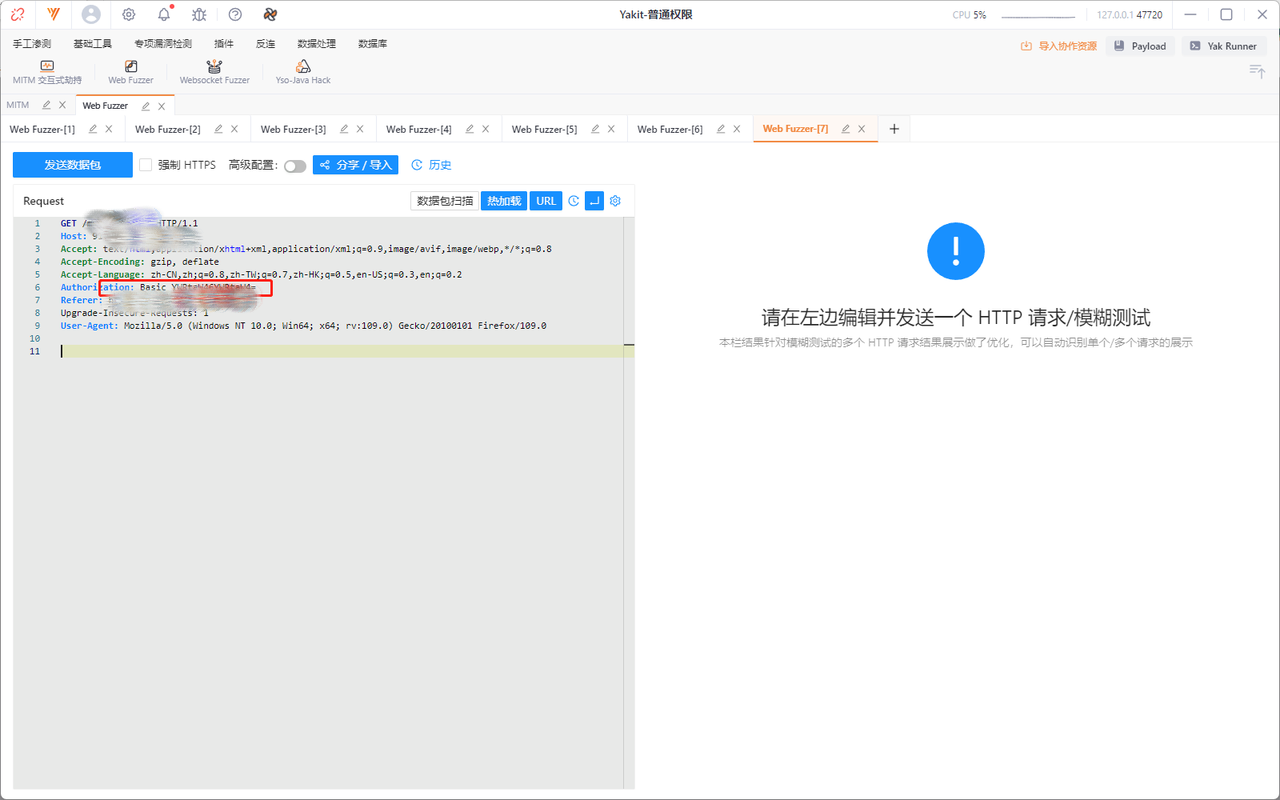The image size is (1280, 800).
Task: Open Yak Runner
Action: coord(1224,46)
